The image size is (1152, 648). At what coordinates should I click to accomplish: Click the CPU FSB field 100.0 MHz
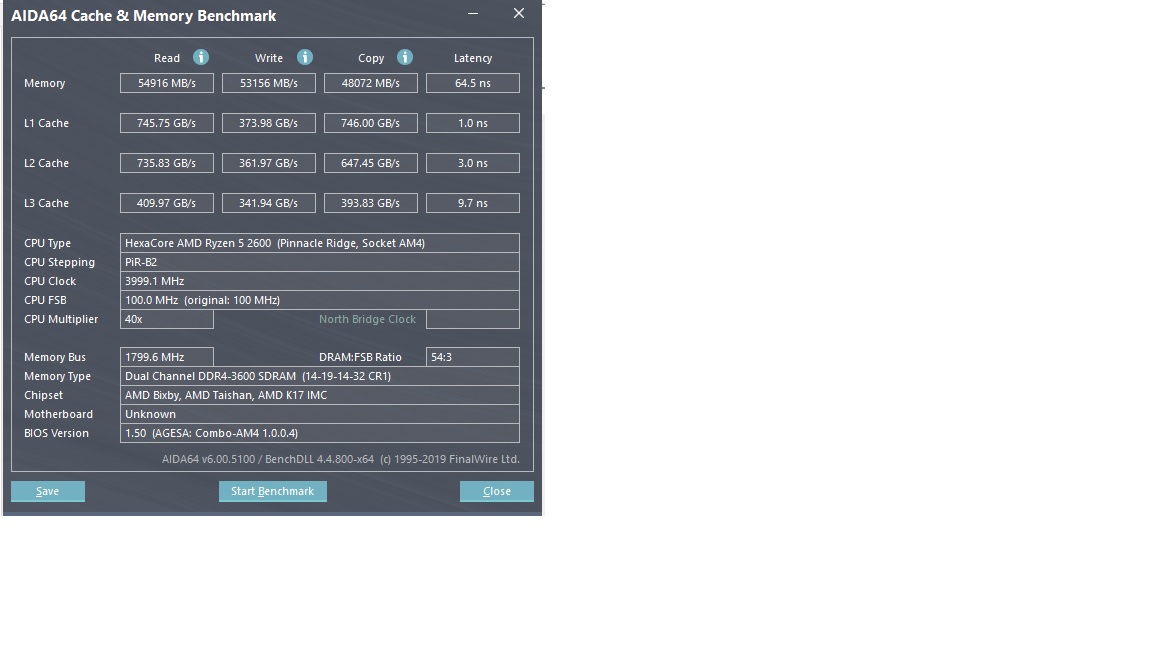pos(320,300)
